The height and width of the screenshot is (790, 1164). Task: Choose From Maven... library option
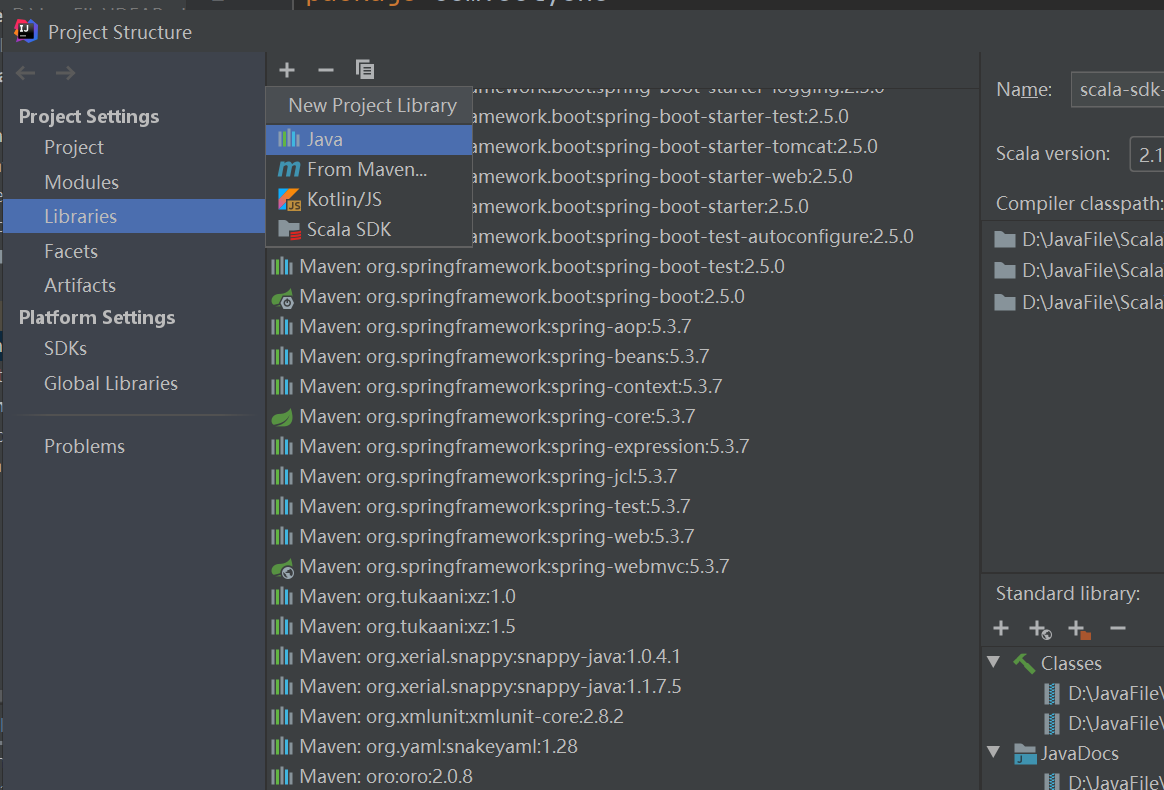point(369,169)
